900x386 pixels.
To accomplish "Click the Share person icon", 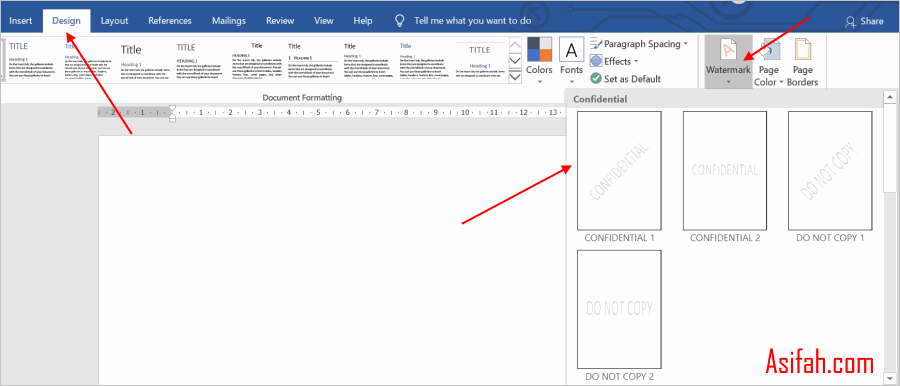I will point(850,22).
